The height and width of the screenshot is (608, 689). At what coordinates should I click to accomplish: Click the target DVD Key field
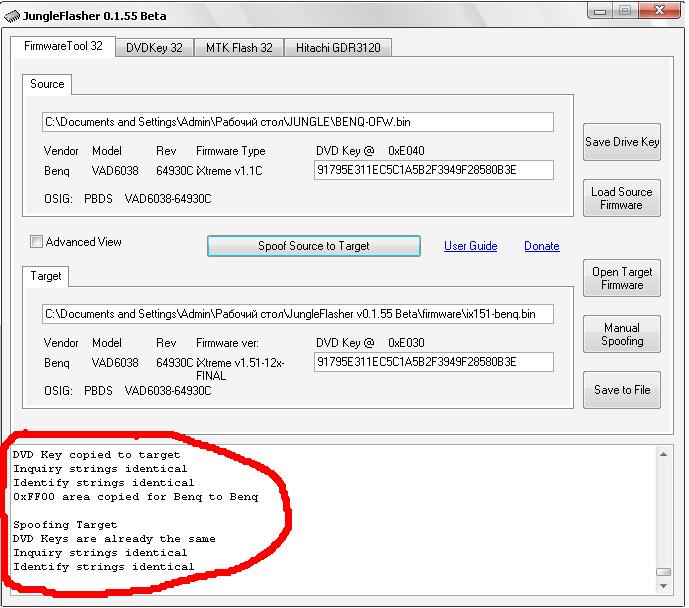pos(434,362)
